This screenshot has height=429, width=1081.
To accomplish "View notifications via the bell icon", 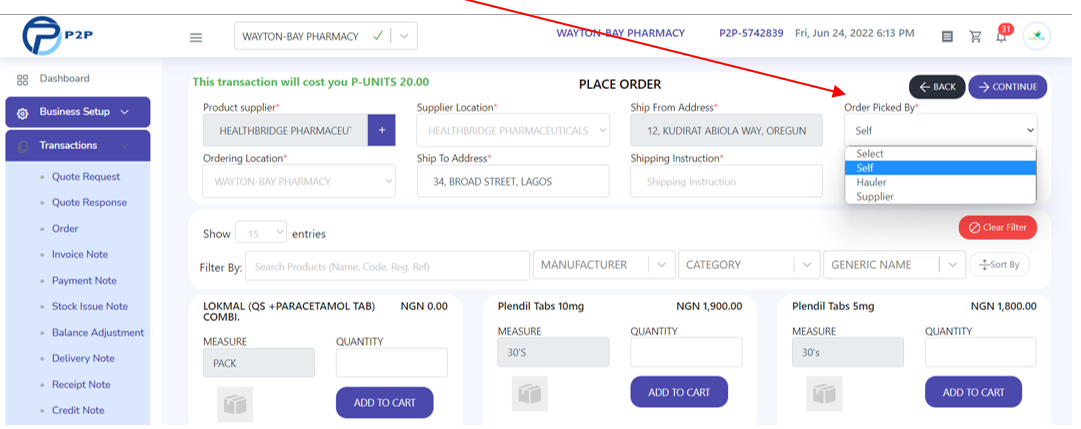I will [x=1001, y=37].
